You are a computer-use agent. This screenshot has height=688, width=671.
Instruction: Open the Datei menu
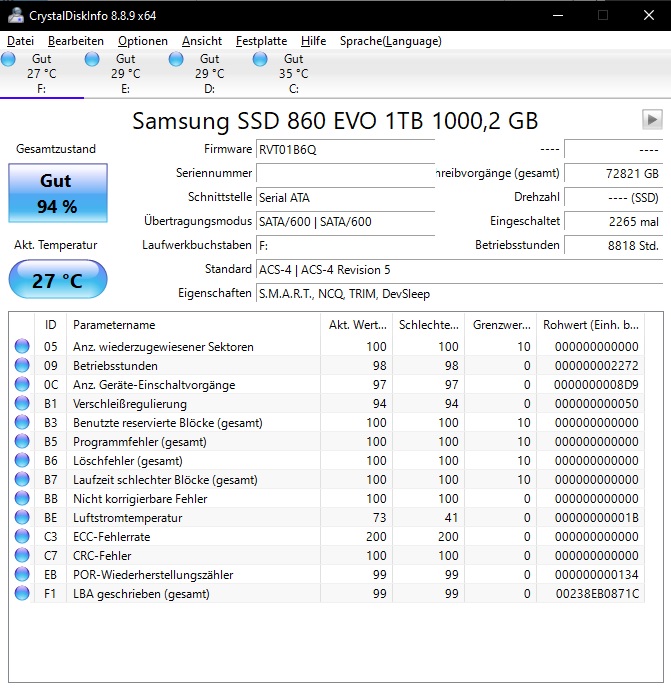20,41
